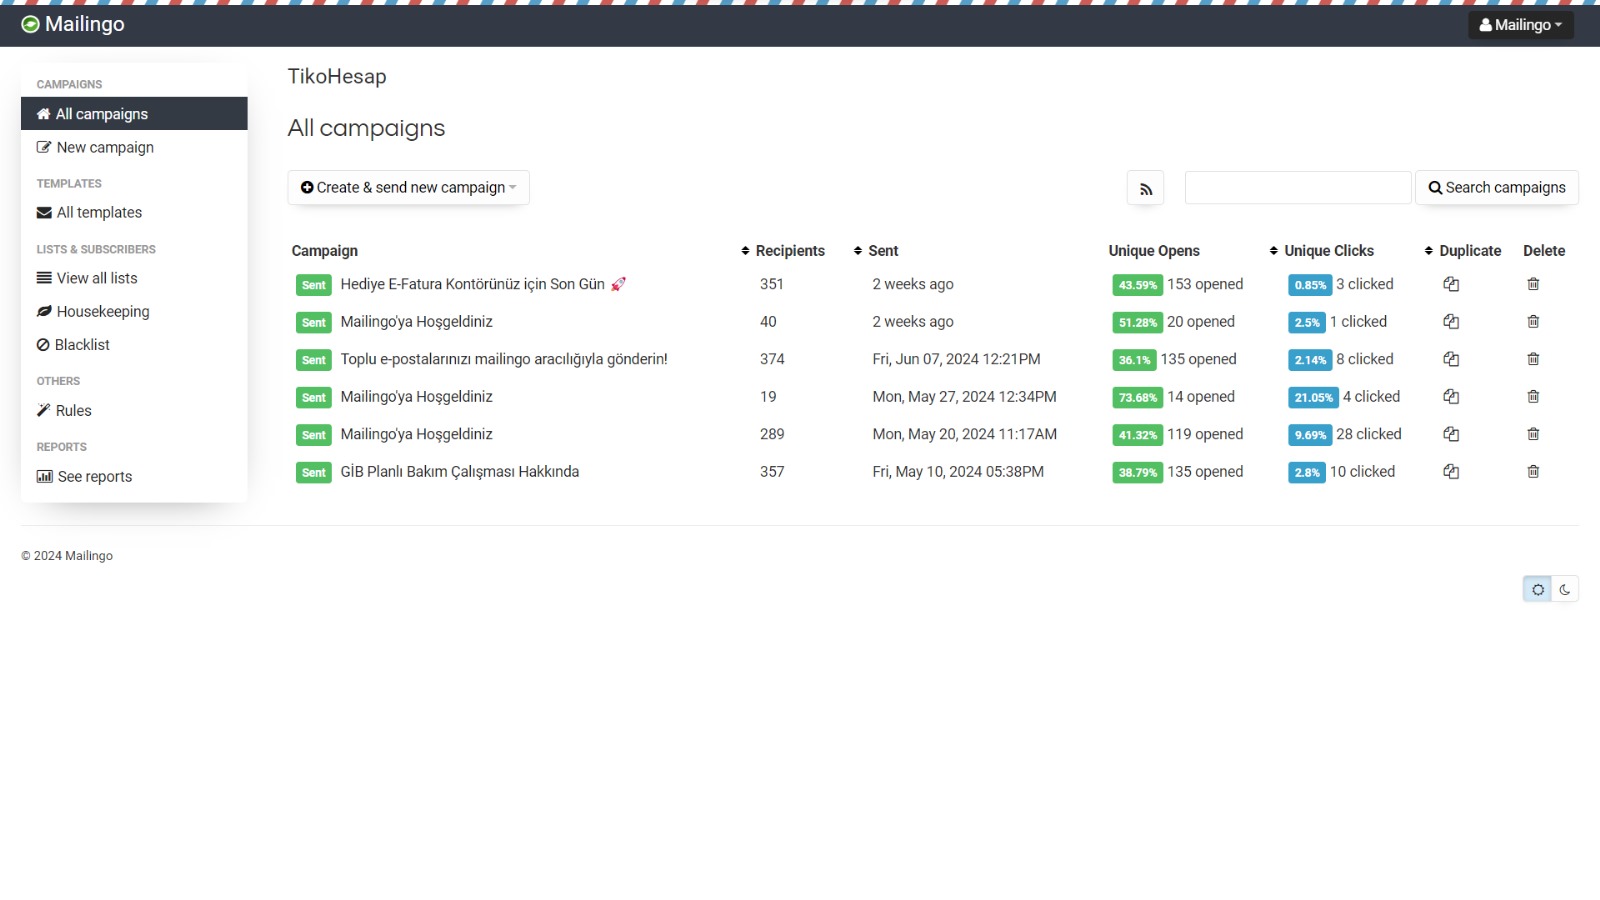The image size is (1600, 900).
Task: Switch to dark theme moon toggle
Action: tap(1565, 590)
